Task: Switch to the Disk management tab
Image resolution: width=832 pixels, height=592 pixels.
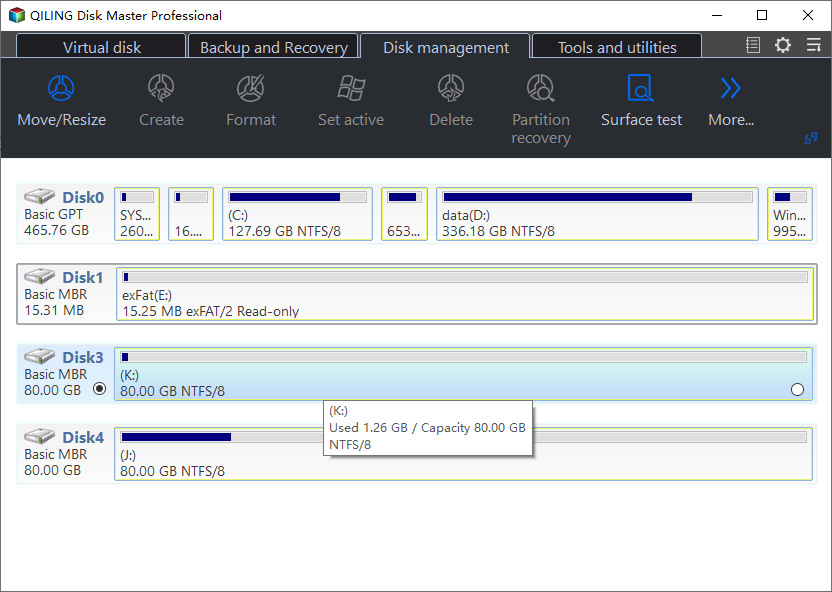Action: click(445, 47)
